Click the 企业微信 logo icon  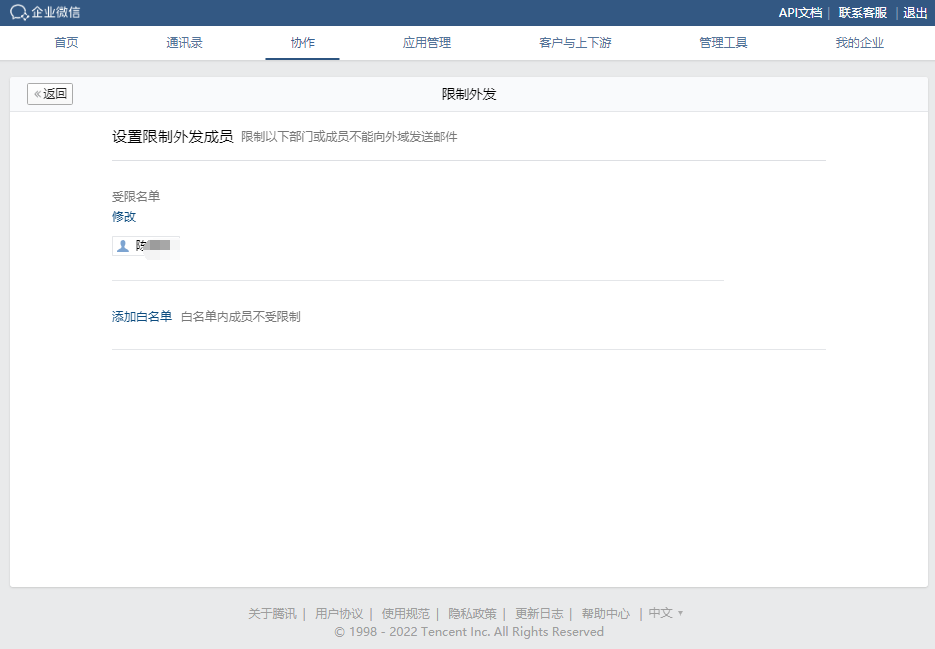coord(19,13)
